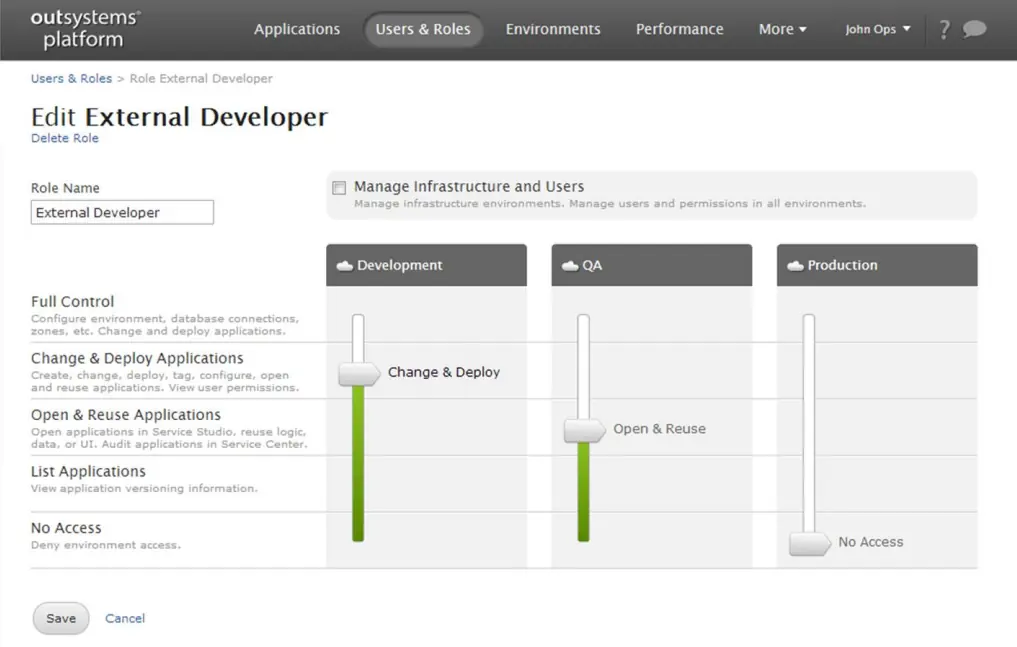Click the 'Deny environment access.' description
The image size is (1017, 647).
click(x=106, y=545)
